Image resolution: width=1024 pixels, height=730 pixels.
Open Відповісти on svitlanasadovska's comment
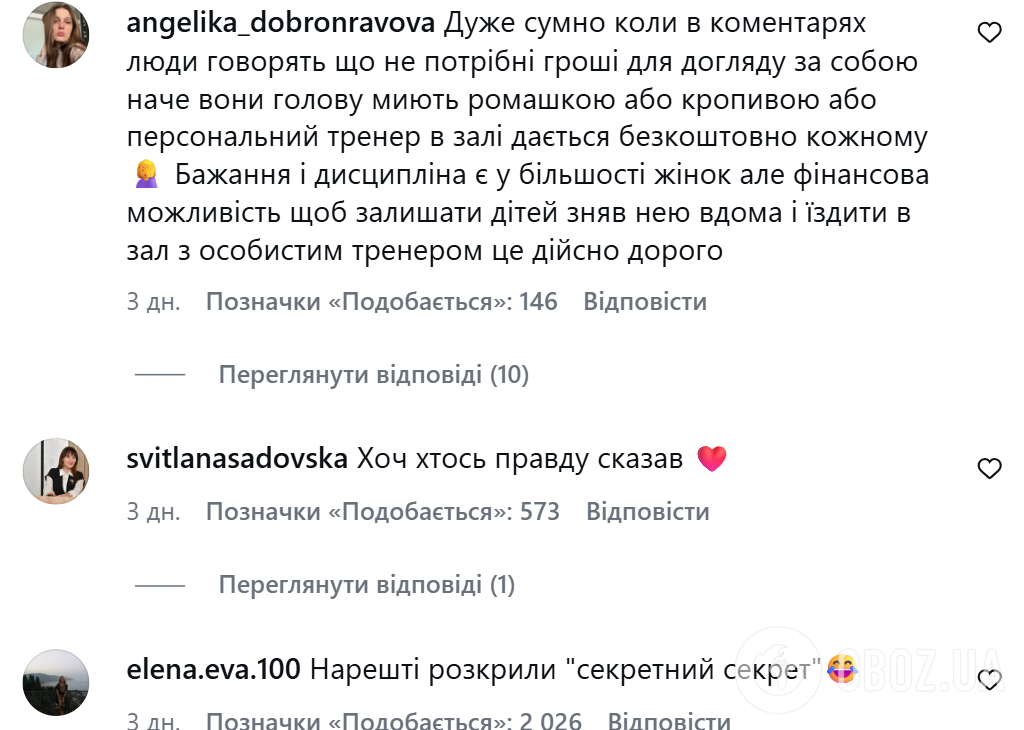coord(647,511)
